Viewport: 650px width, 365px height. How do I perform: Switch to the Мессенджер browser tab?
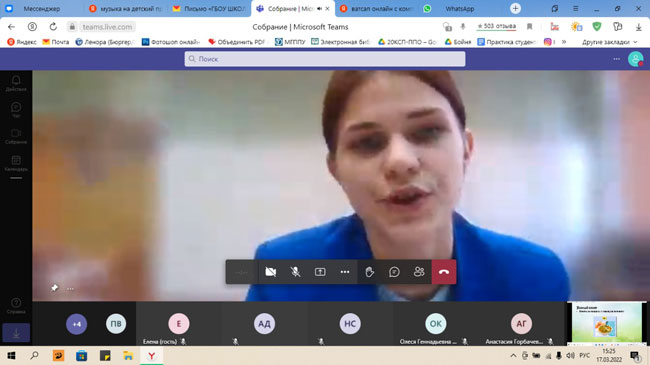coord(41,9)
